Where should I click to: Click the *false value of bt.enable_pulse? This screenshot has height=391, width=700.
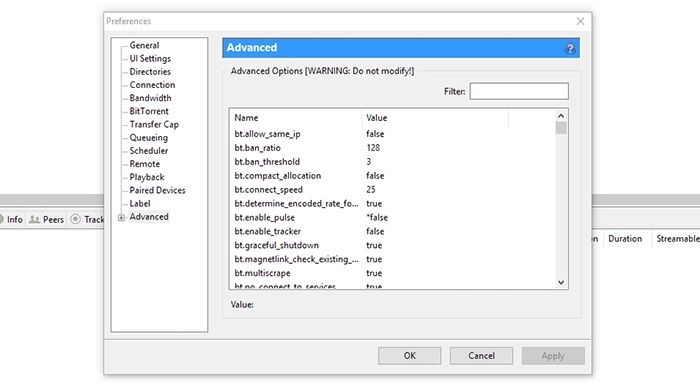coord(377,217)
